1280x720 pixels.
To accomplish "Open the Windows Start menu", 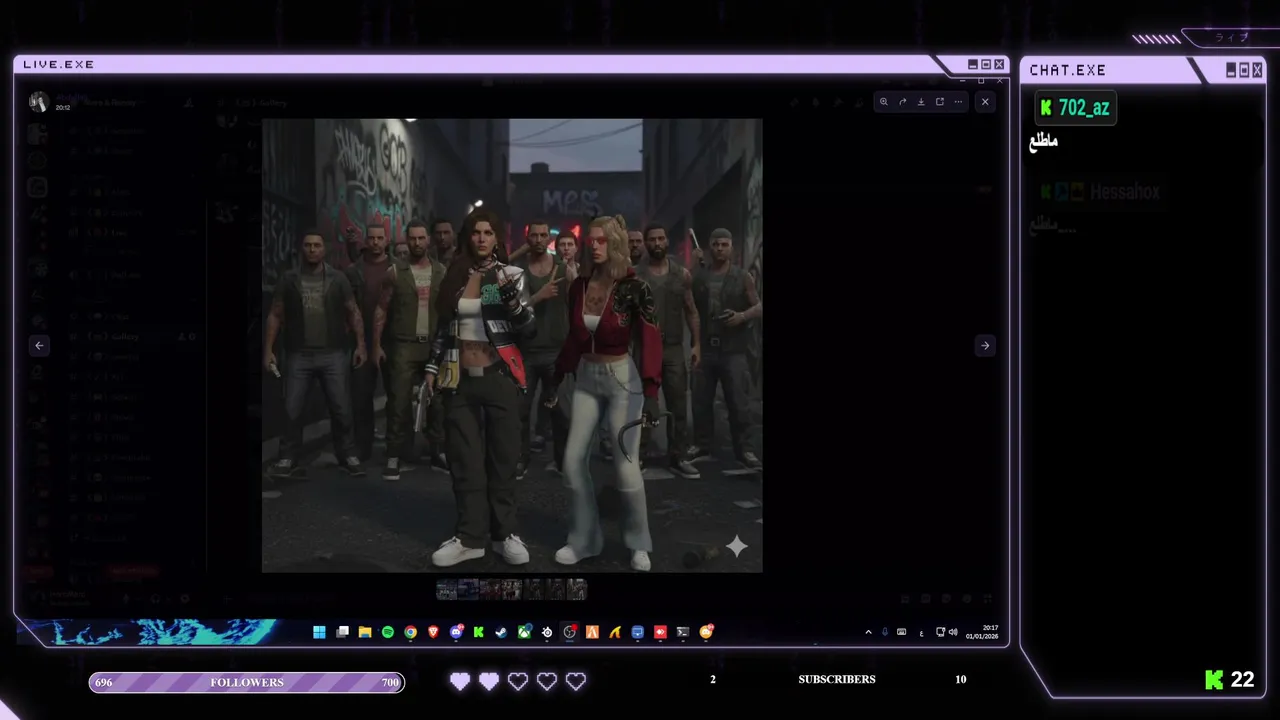I will click(319, 632).
